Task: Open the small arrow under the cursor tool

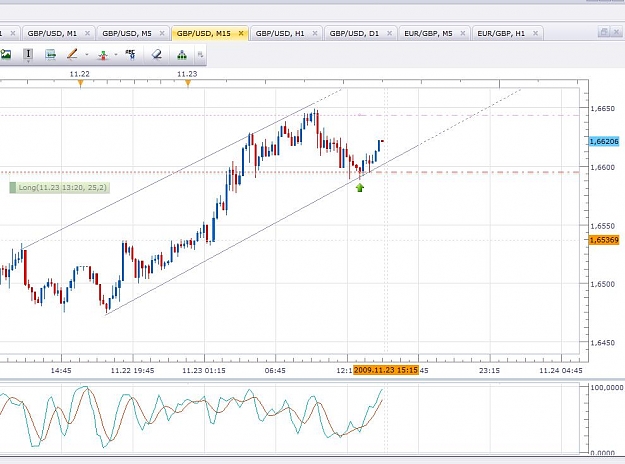Action: tap(28, 62)
